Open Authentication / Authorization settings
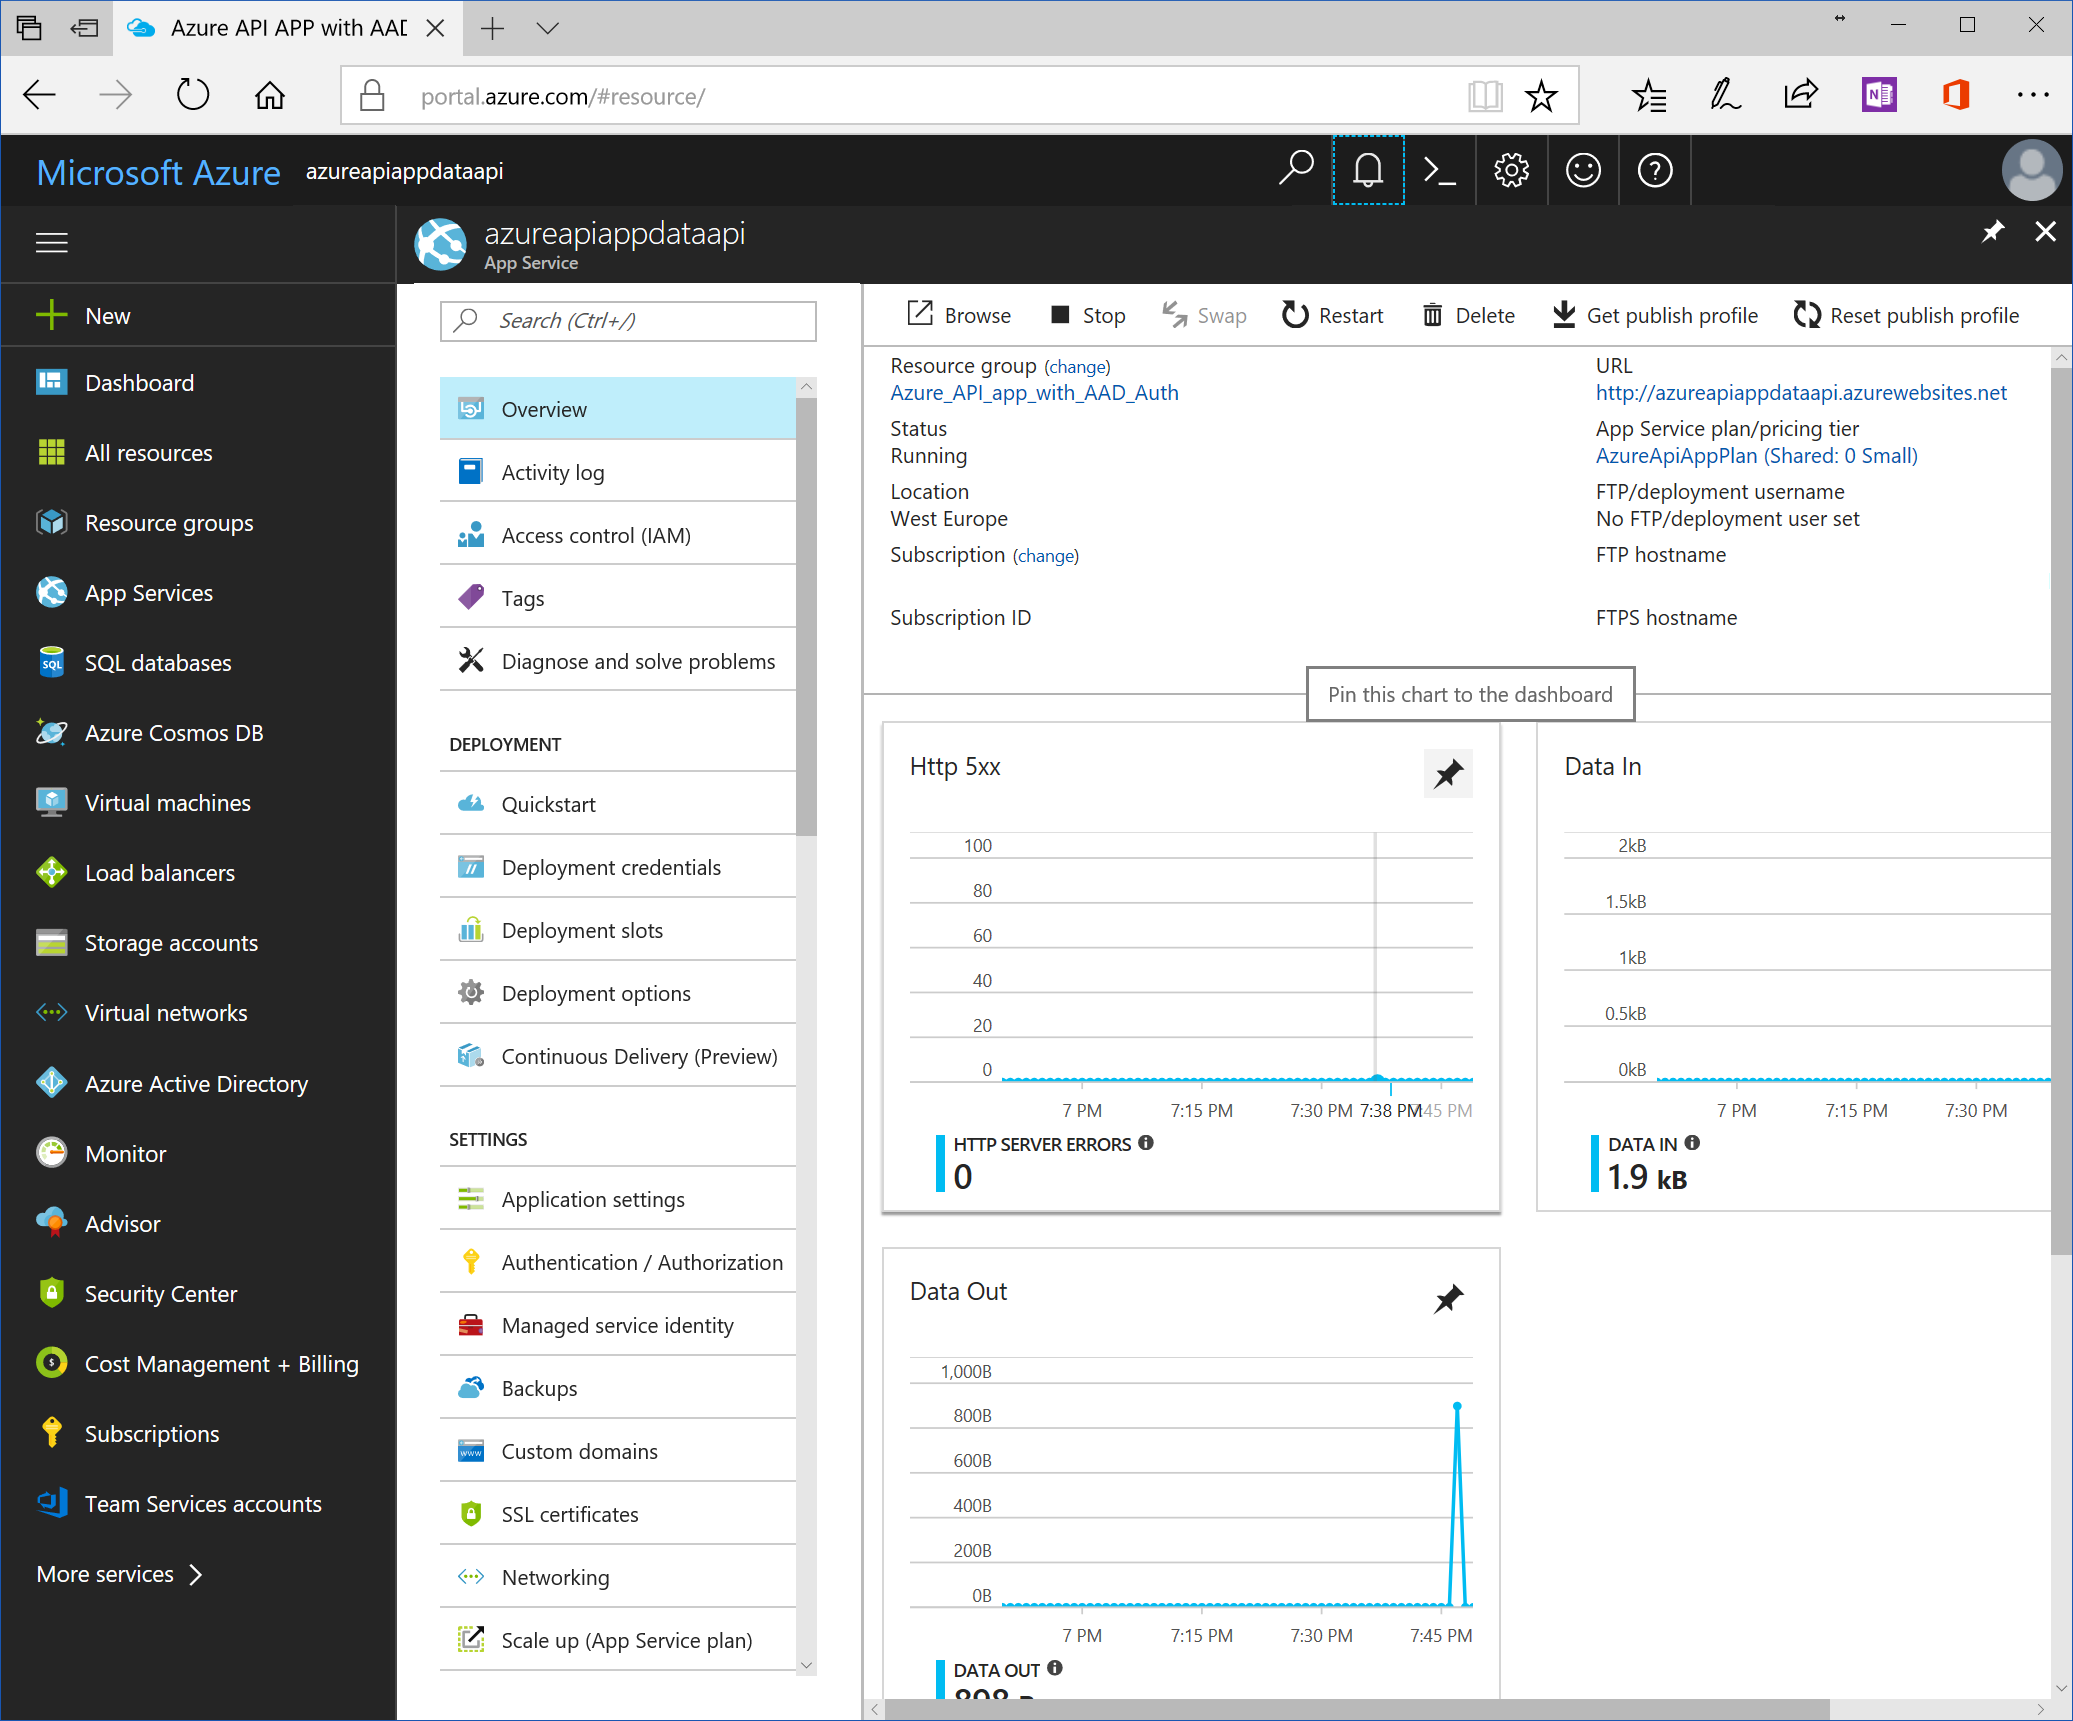 [641, 1262]
